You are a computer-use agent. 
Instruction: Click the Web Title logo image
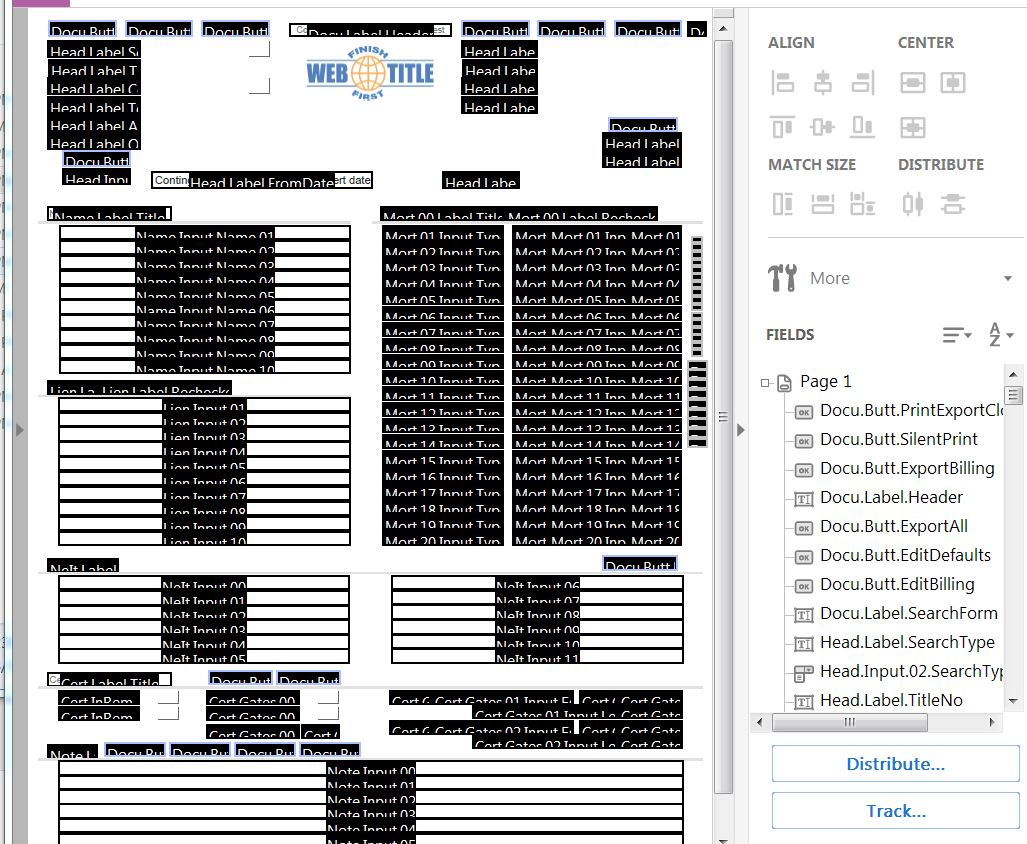click(x=370, y=73)
